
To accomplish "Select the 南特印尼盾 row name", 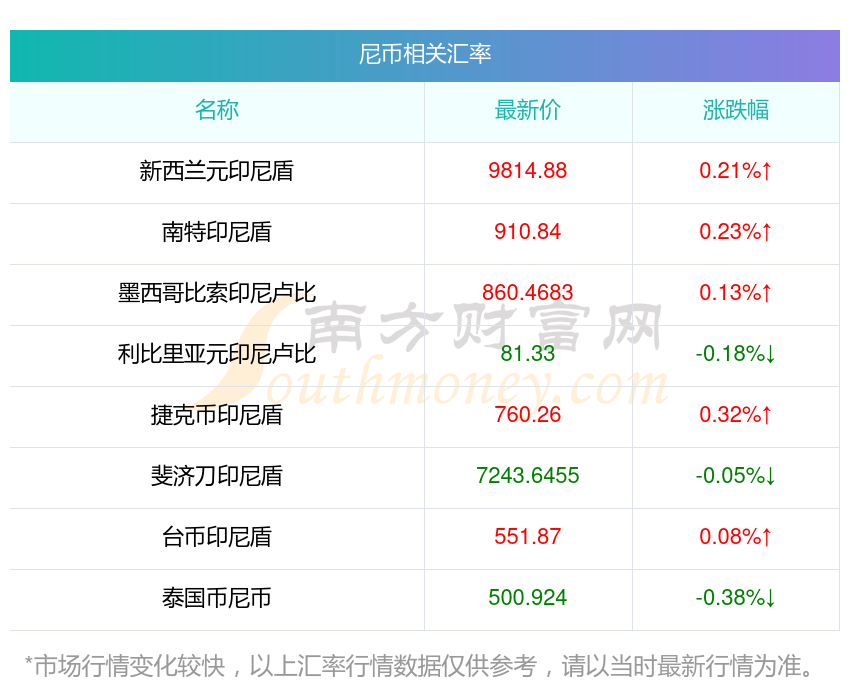I will 217,232.
